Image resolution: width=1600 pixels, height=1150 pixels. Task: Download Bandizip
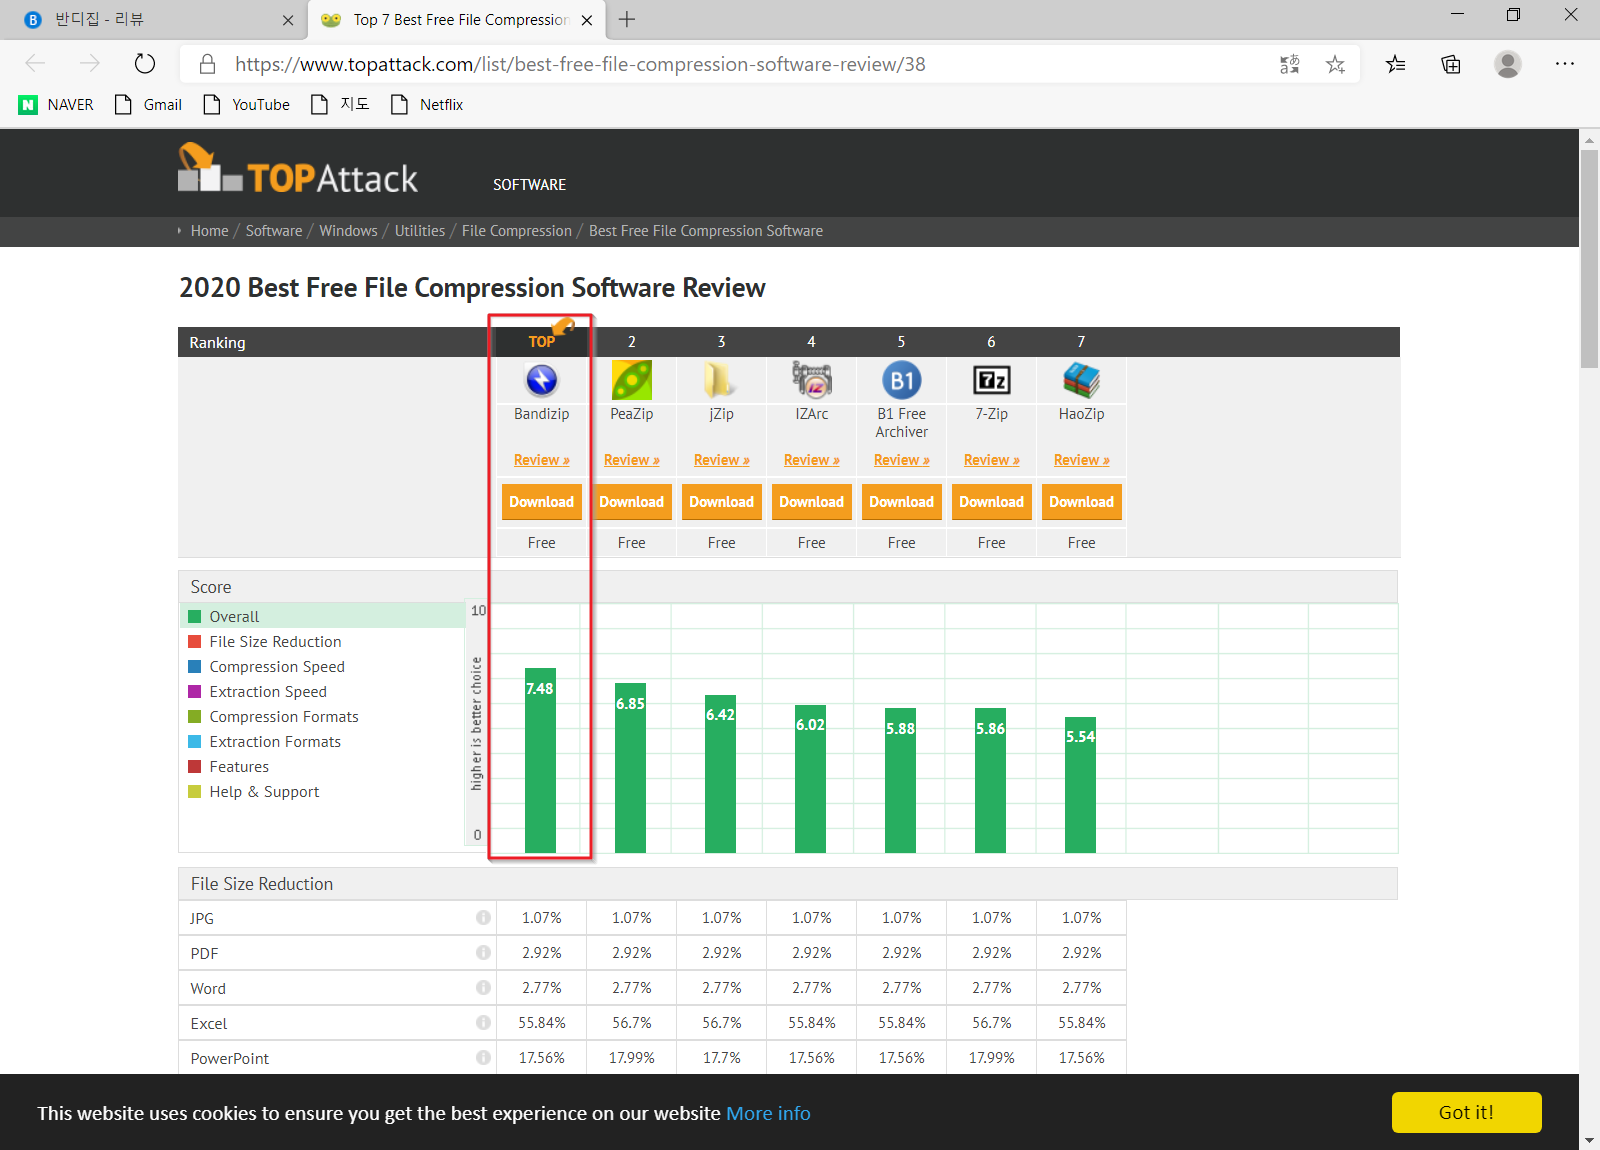[542, 502]
